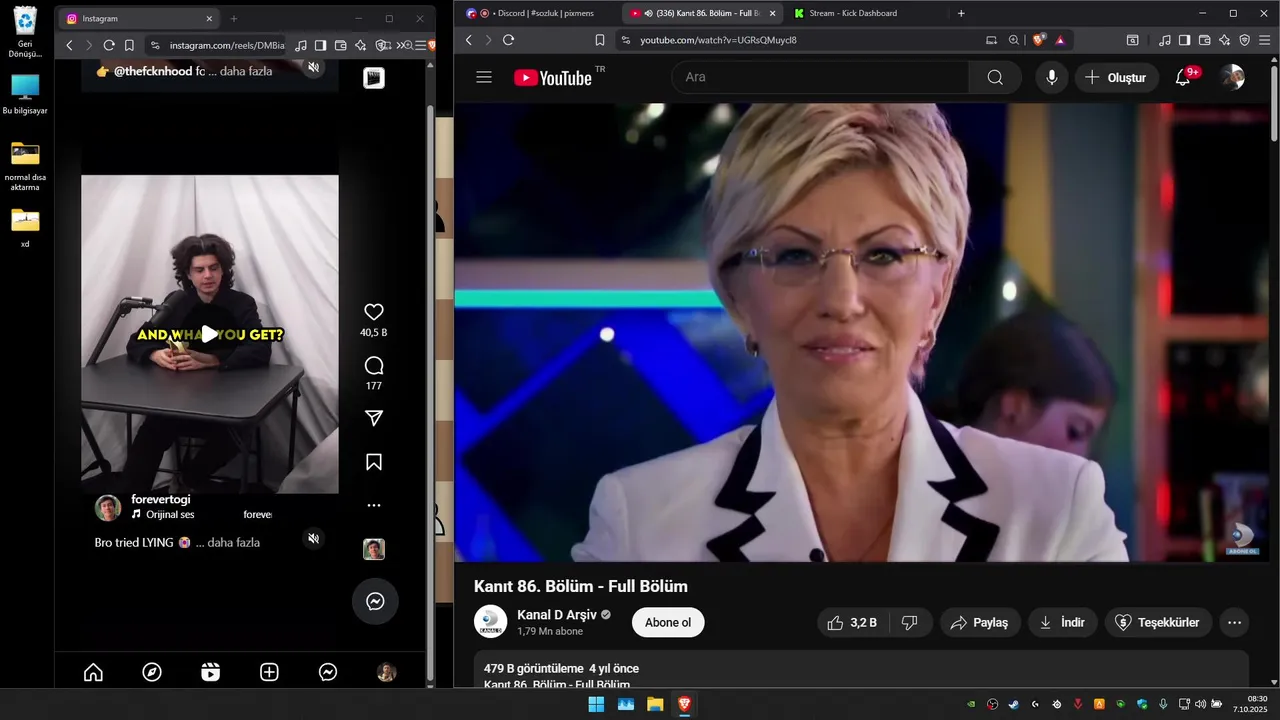The width and height of the screenshot is (1280, 720).
Task: Open Brave Rewards triangle icon
Action: point(1059,40)
